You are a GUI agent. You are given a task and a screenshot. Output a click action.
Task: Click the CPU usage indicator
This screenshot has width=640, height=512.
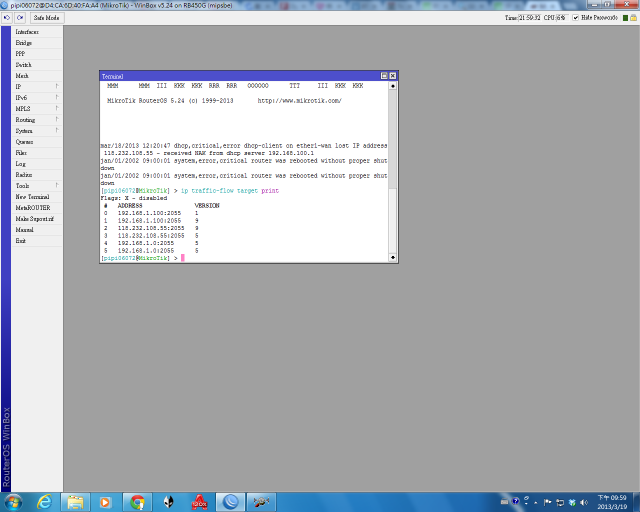pos(554,18)
